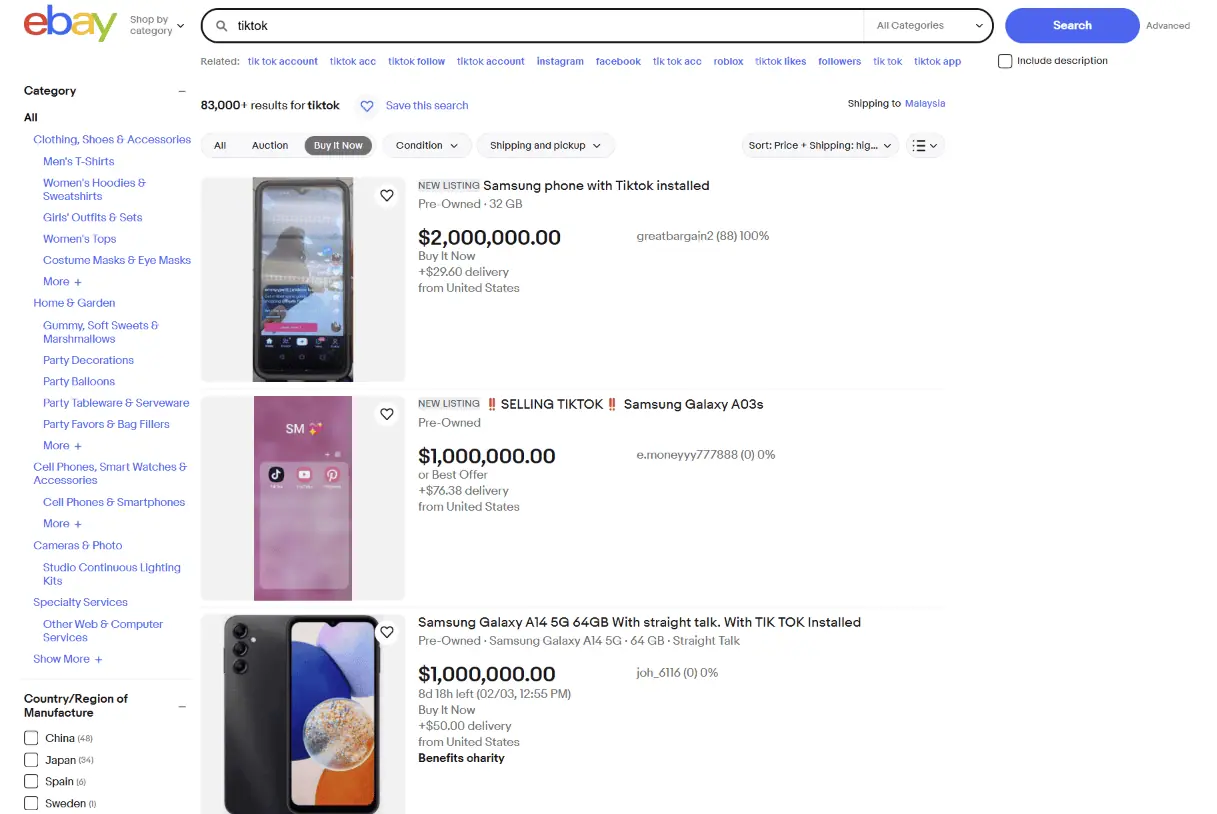This screenshot has width=1217, height=814.
Task: Collapse the Country/Region of Manufacture section
Action: pos(182,706)
